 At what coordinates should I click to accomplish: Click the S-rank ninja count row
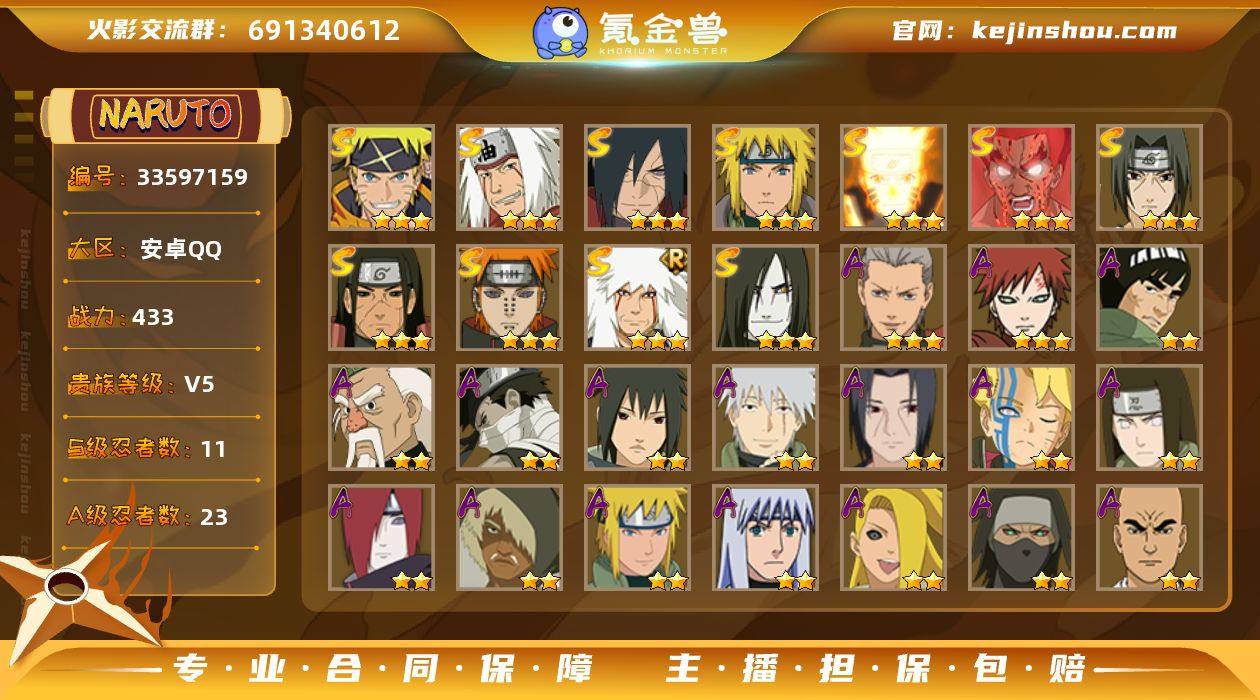[162, 449]
